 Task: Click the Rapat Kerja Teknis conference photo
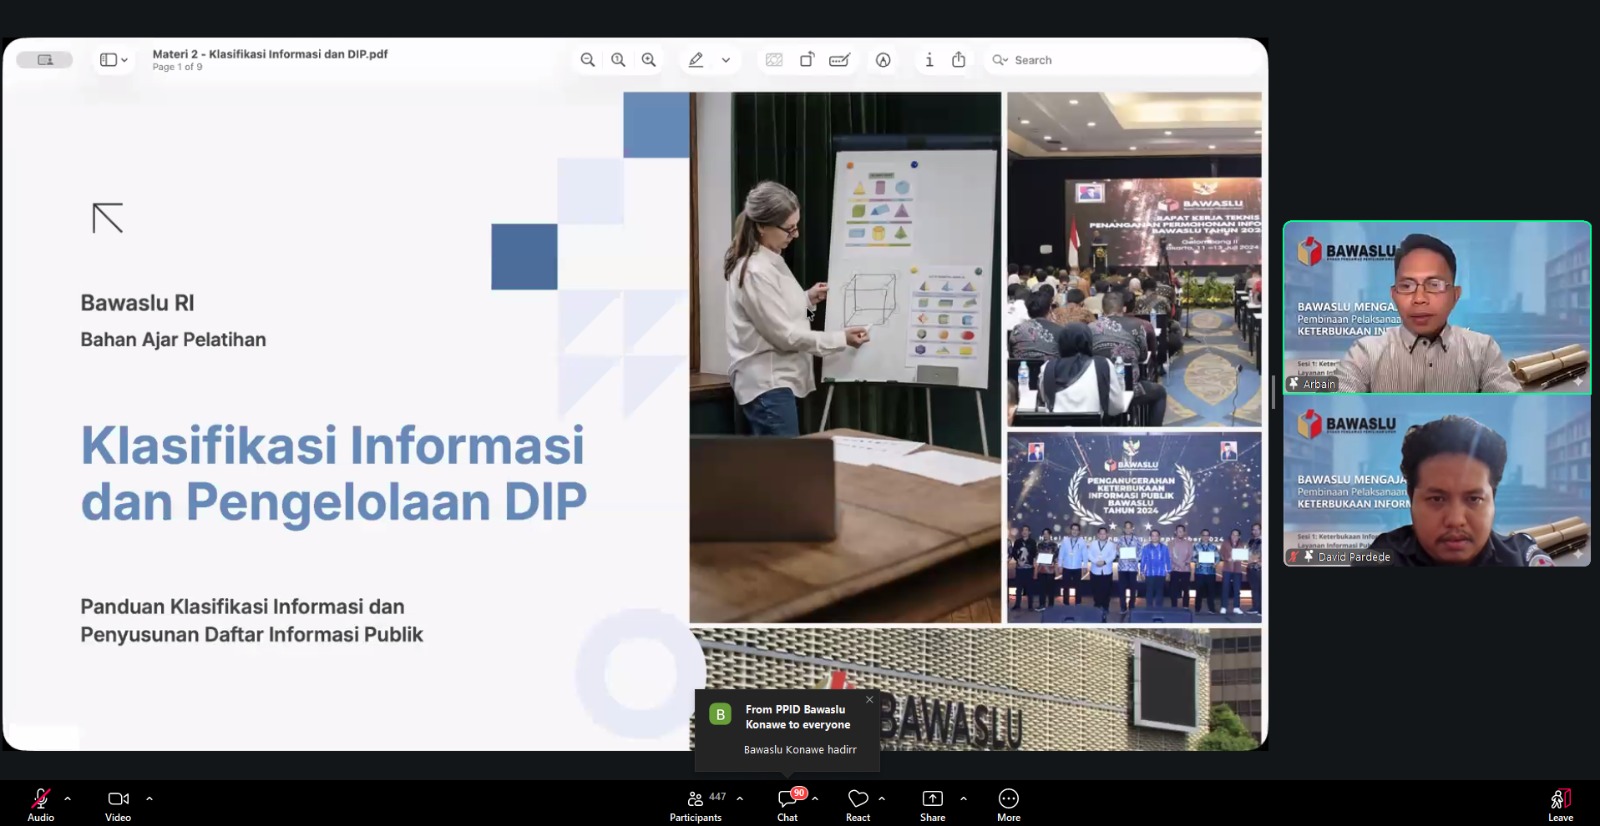1134,260
